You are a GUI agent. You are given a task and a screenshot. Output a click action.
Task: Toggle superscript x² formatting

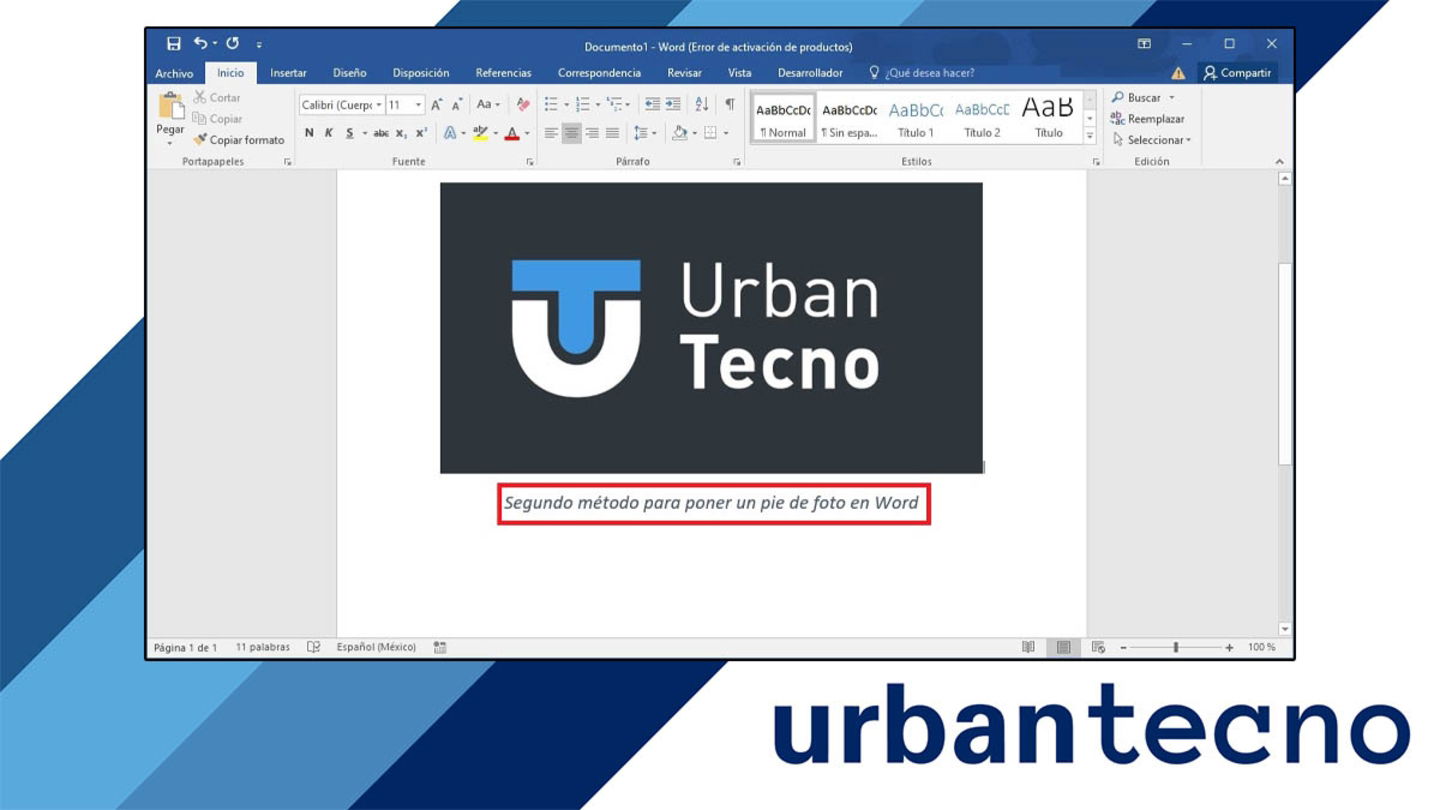[x=421, y=133]
